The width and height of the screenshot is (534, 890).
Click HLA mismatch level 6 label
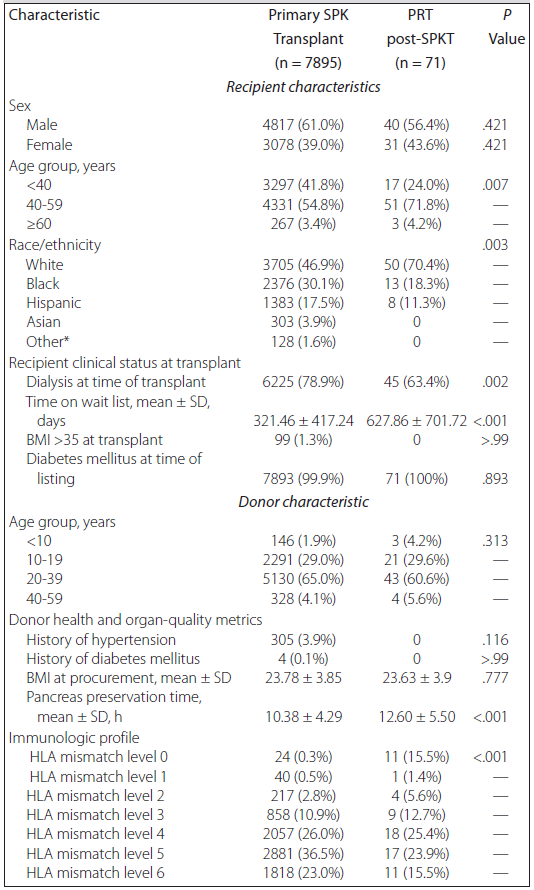[95, 873]
